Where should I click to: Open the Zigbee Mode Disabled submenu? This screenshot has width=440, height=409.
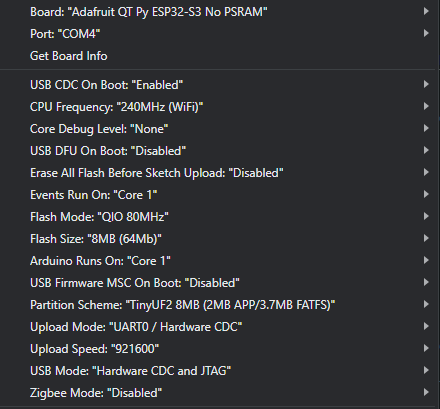point(218,393)
